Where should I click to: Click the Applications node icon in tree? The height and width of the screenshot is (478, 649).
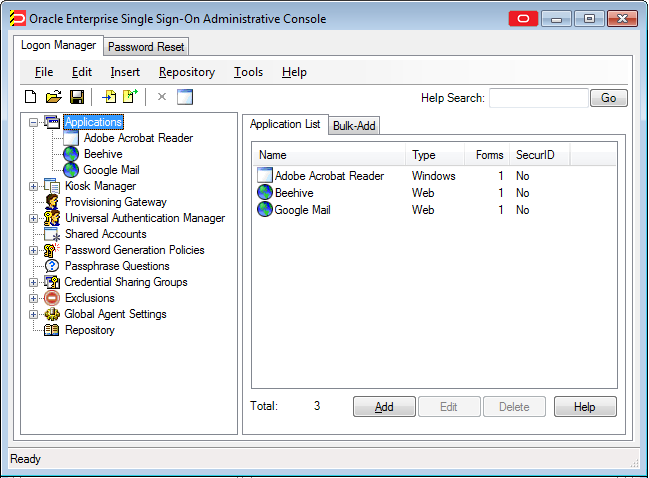[52, 122]
